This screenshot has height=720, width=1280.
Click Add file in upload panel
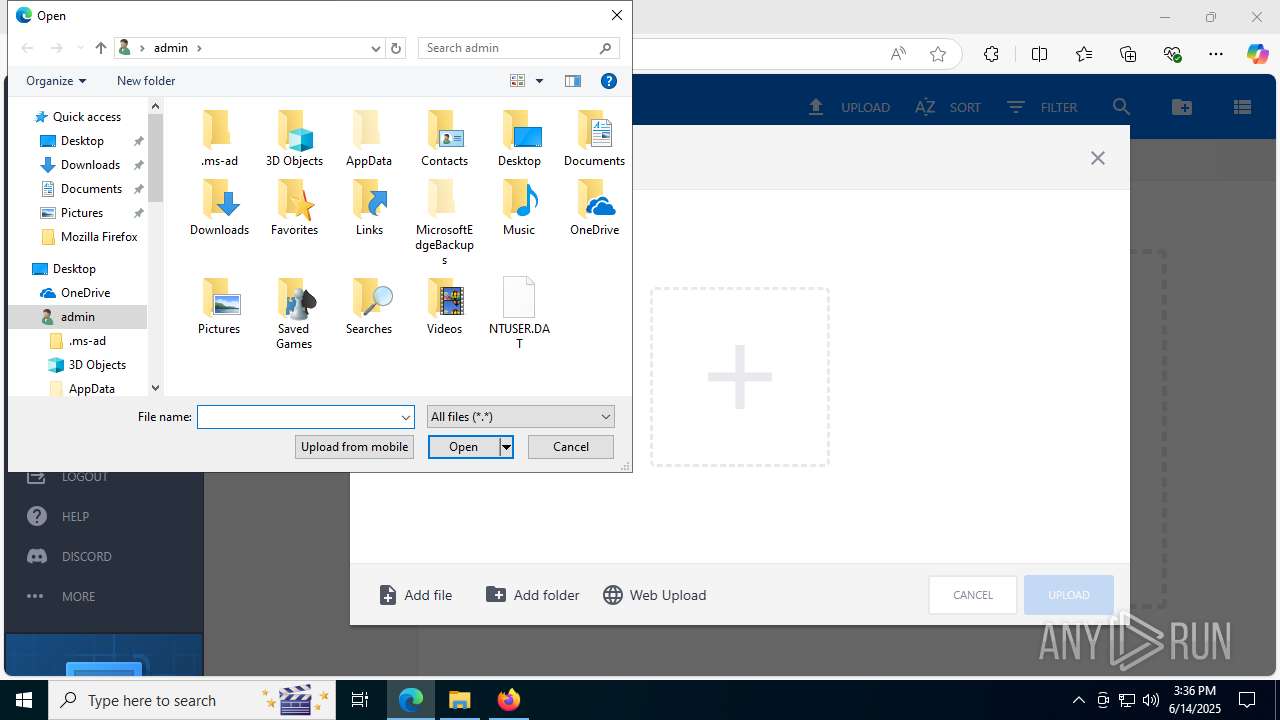[416, 595]
